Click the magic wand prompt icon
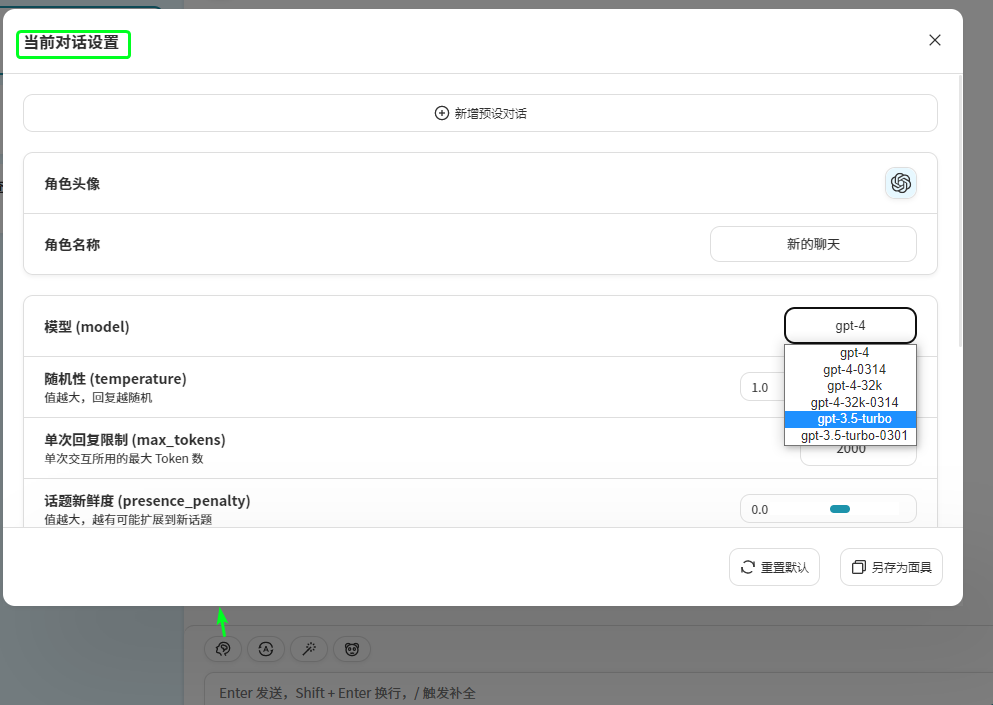Image resolution: width=993 pixels, height=705 pixels. 309,649
